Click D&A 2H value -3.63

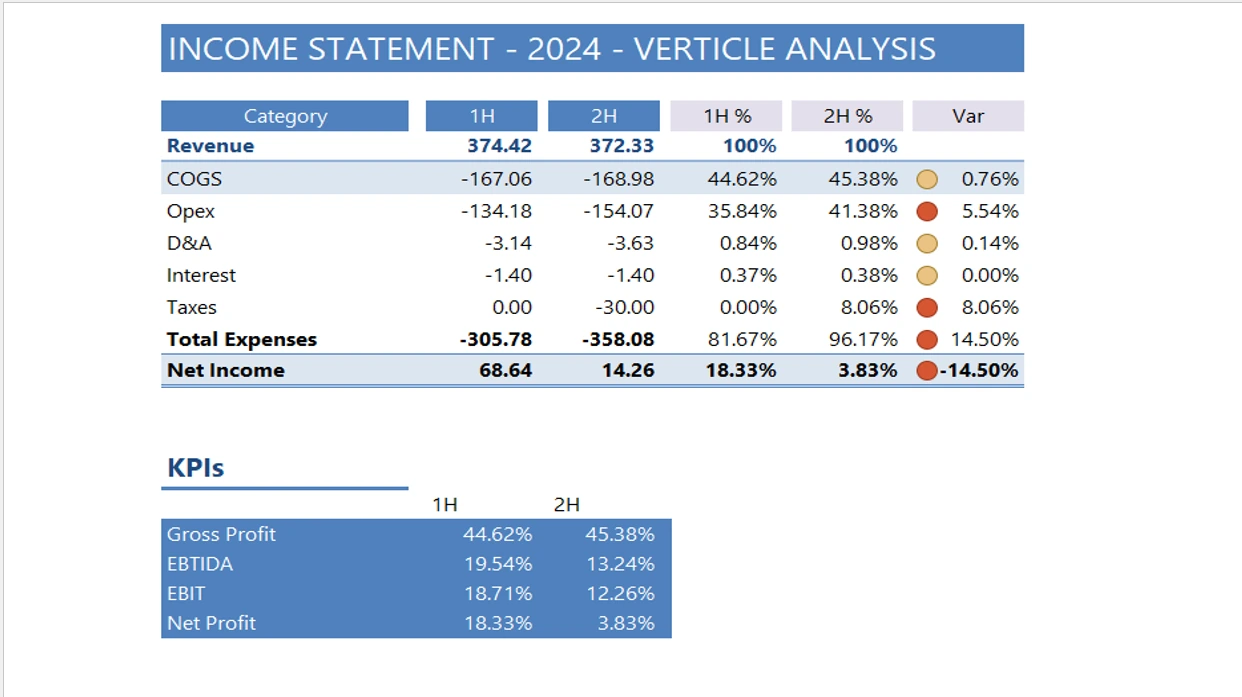631,244
